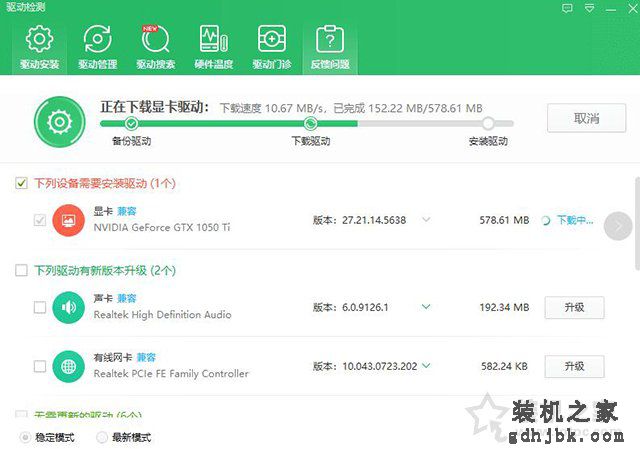This screenshot has height=449, width=640.
Task: Click the green network card globe icon
Action: click(x=69, y=367)
